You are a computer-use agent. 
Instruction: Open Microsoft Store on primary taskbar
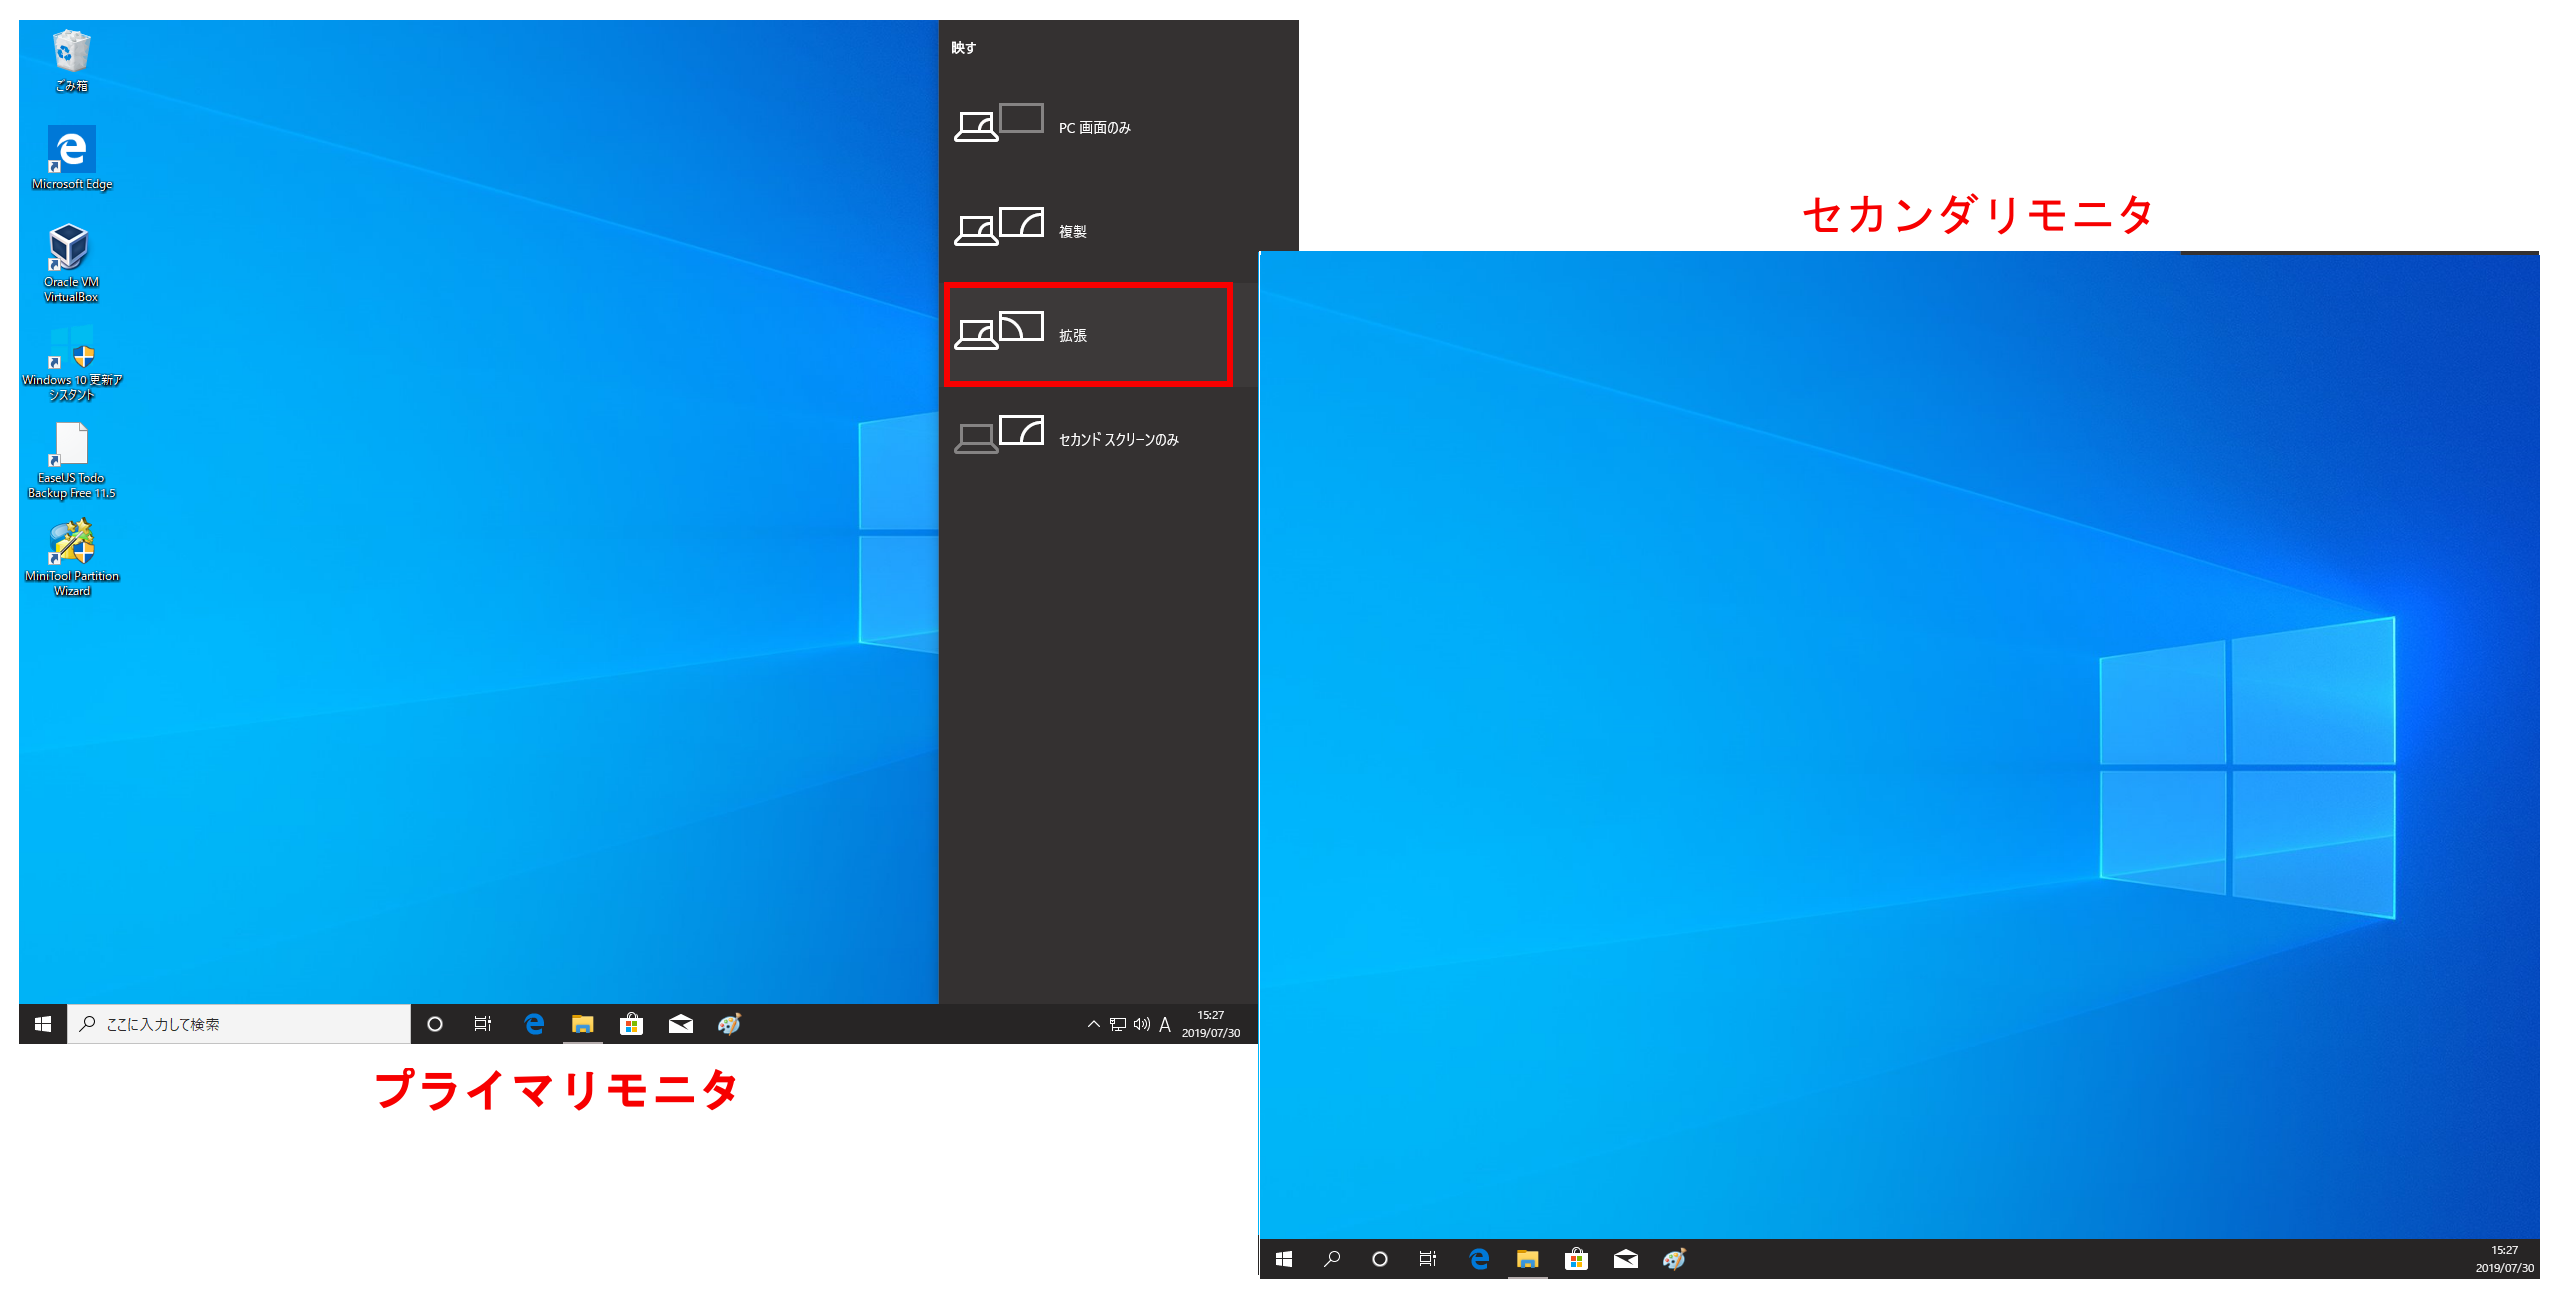point(631,1024)
